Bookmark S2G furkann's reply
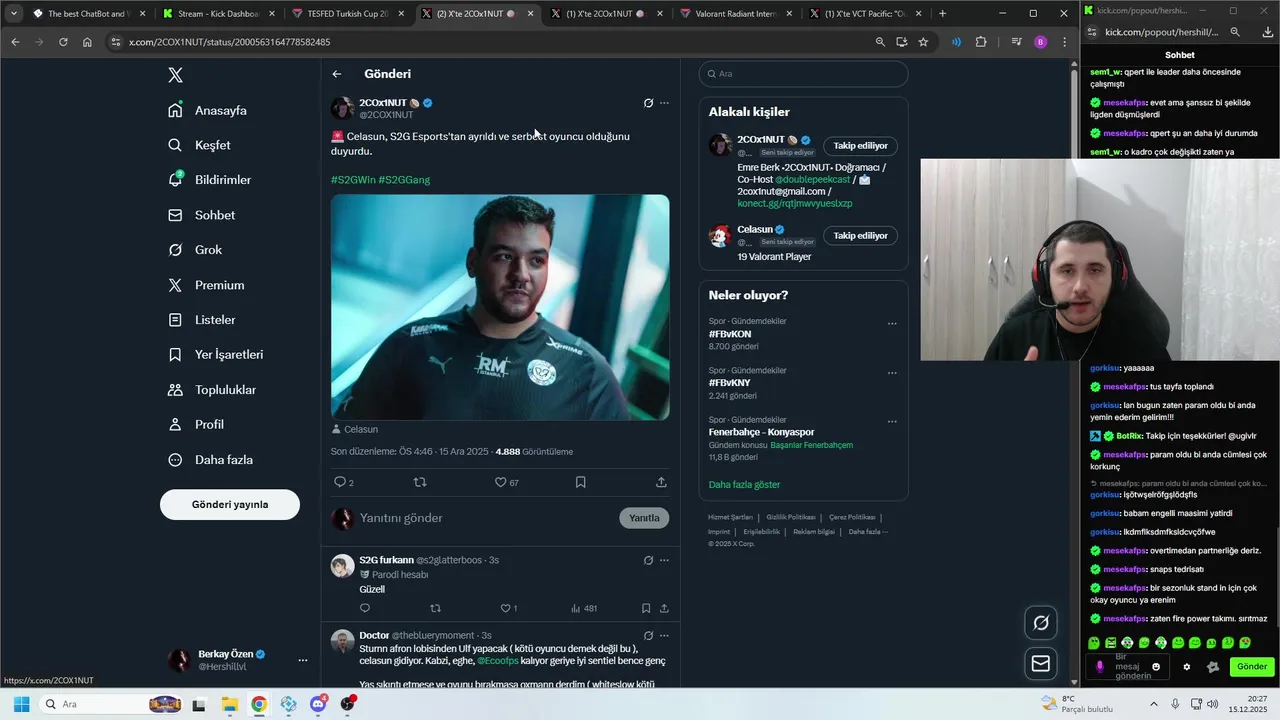The image size is (1280, 720). click(x=646, y=608)
